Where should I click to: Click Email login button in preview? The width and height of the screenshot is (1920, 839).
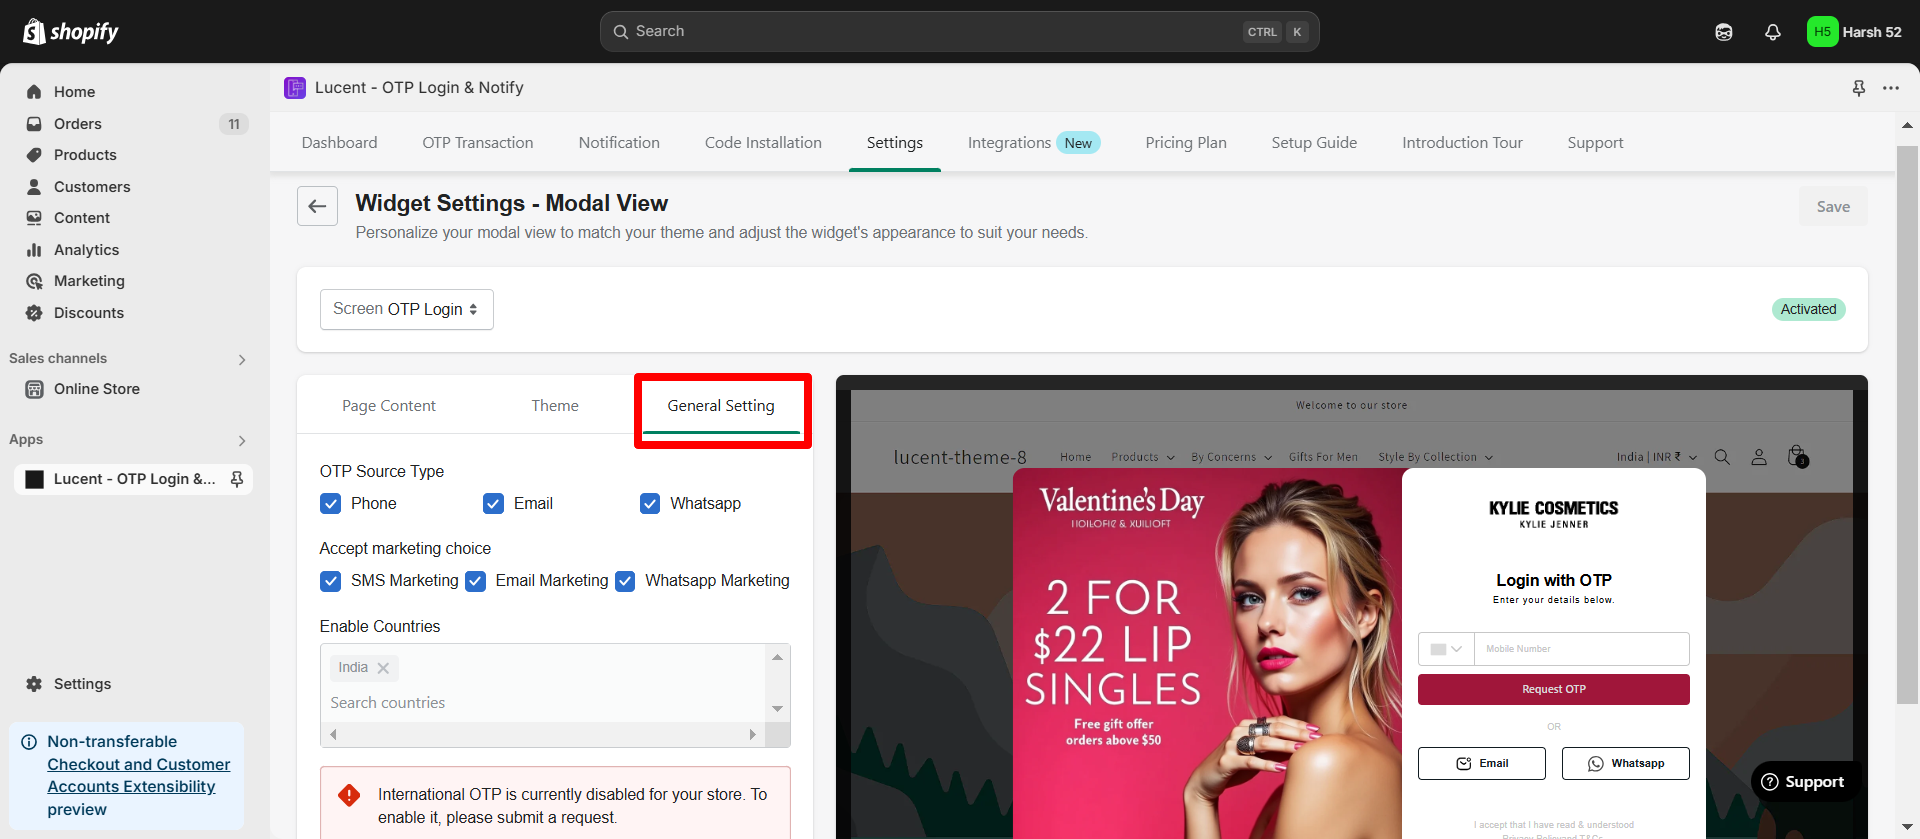(x=1482, y=764)
